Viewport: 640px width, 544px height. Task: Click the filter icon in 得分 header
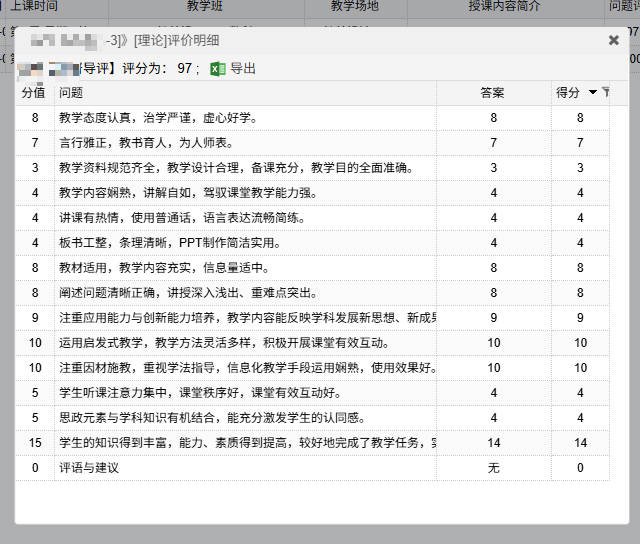tap(605, 93)
